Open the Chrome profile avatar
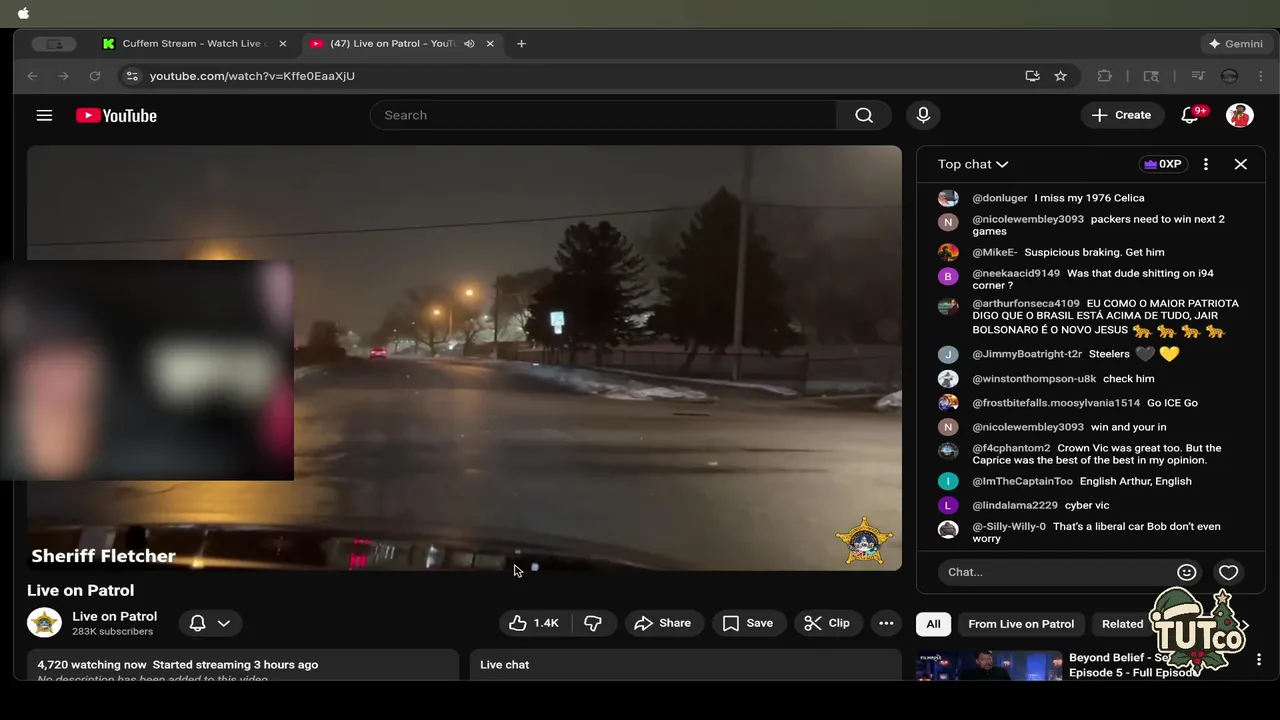1280x720 pixels. (1230, 76)
